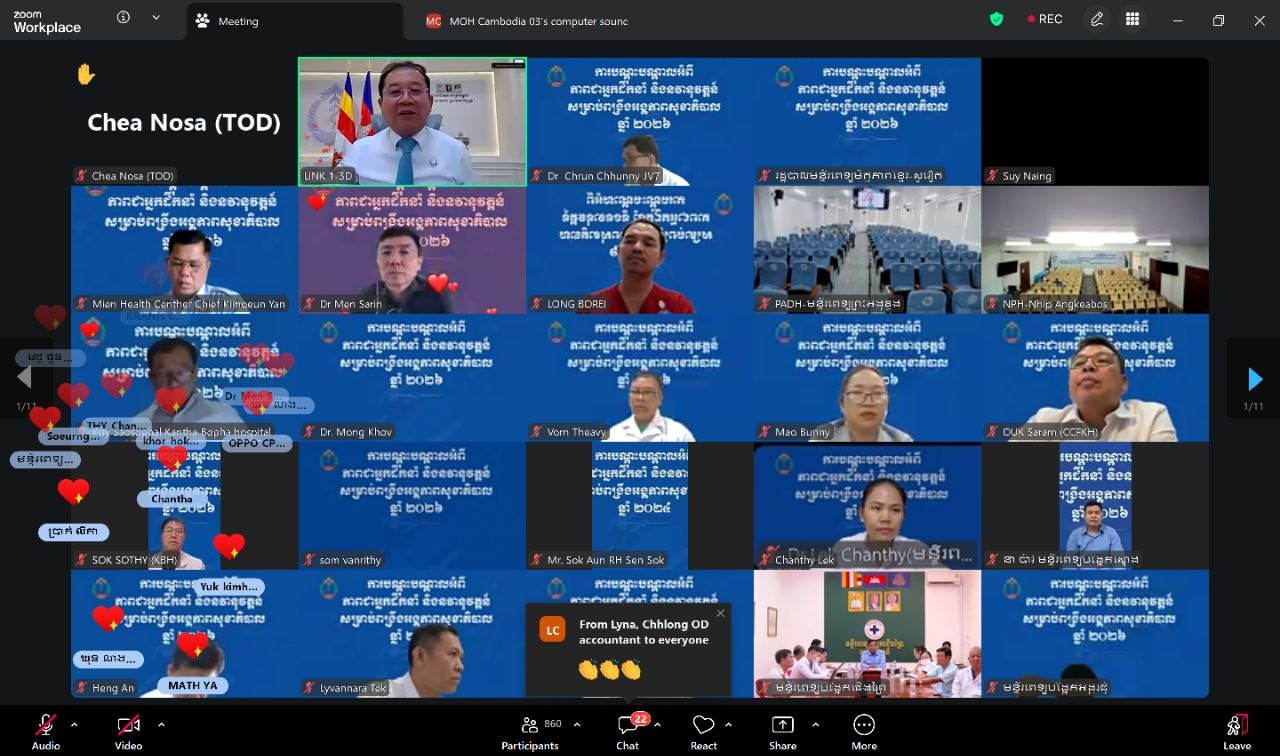
Task: Click the REC recording indicator
Action: [x=1044, y=19]
